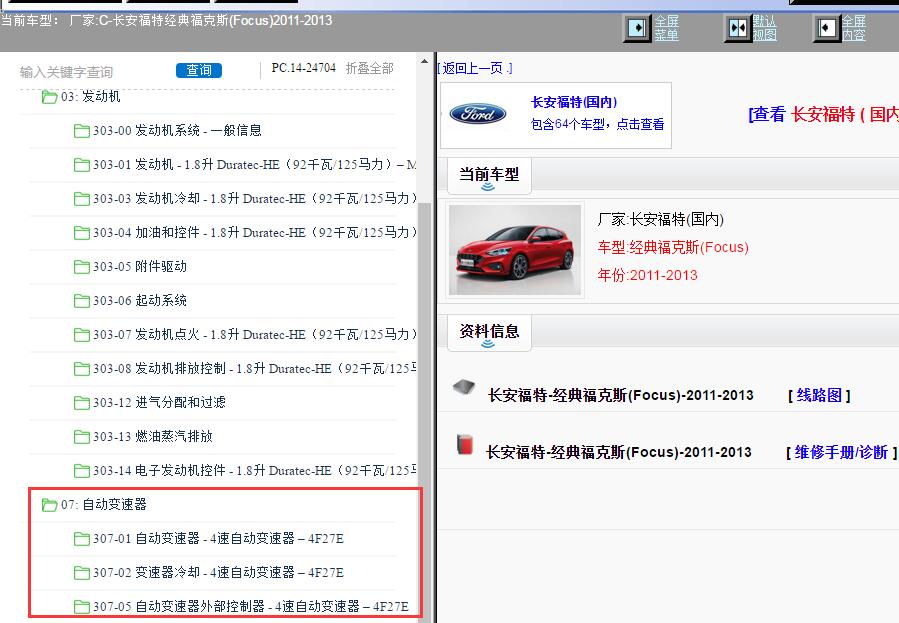Viewport: 899px width, 623px height.
Task: Collapse the 03: 发动机 folder icon
Action: [x=49, y=97]
